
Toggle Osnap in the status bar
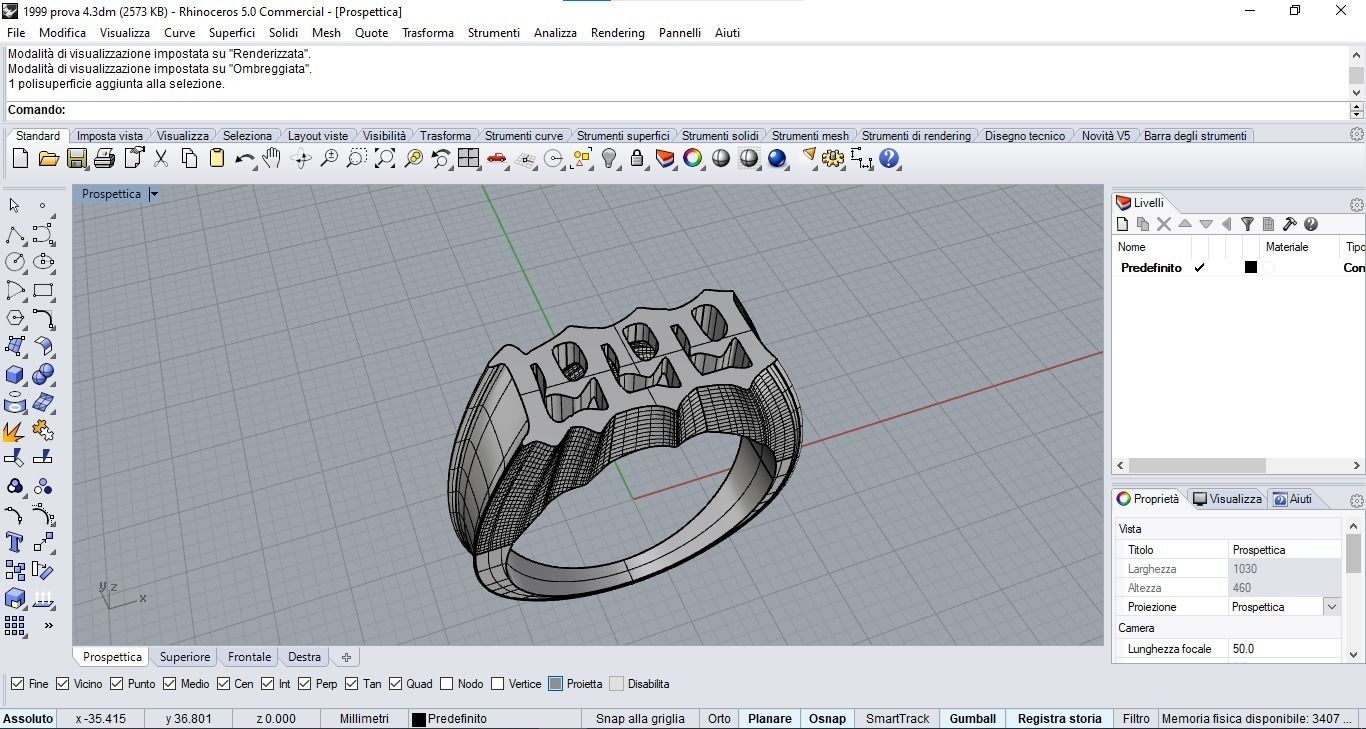pos(828,719)
